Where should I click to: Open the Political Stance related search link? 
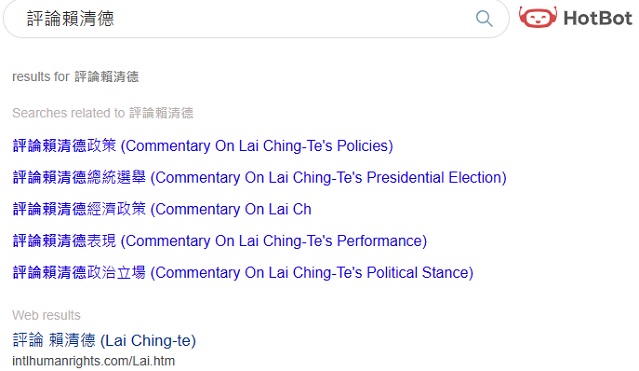(243, 272)
